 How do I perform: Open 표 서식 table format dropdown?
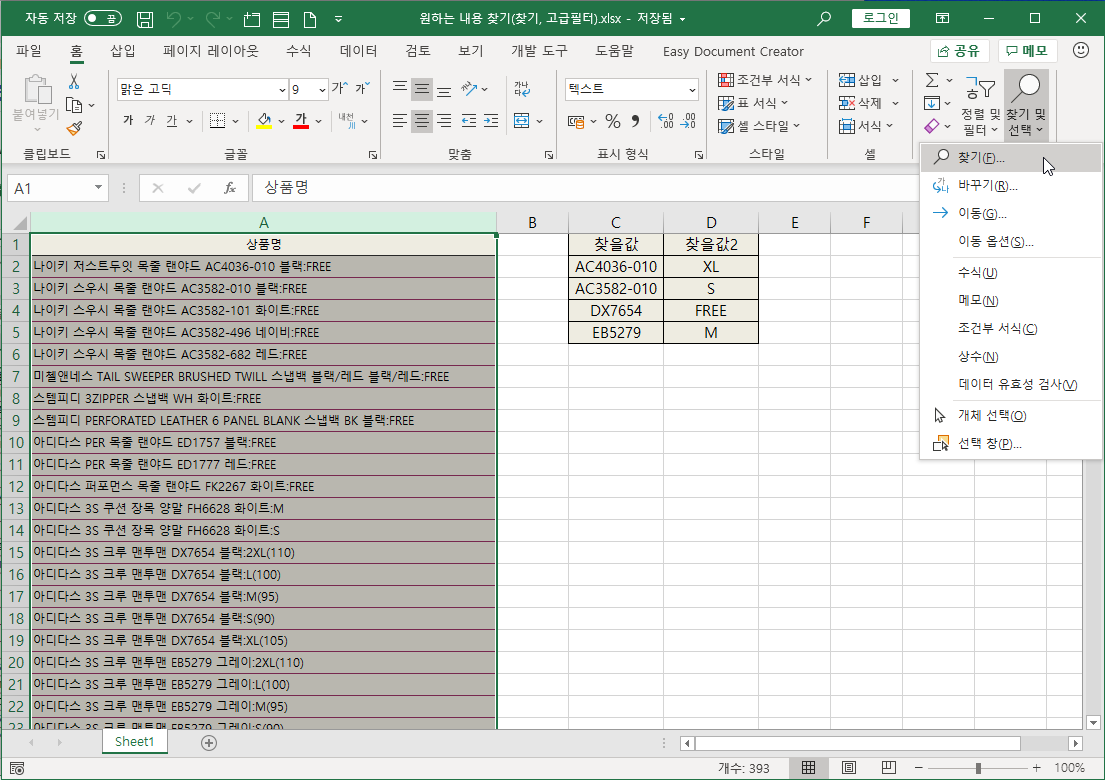pos(753,103)
